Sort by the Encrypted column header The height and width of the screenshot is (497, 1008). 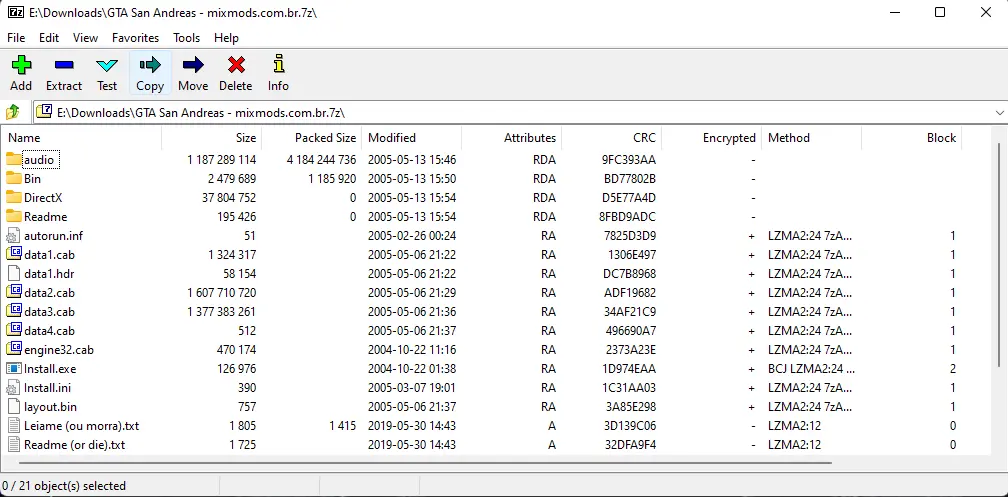point(712,138)
